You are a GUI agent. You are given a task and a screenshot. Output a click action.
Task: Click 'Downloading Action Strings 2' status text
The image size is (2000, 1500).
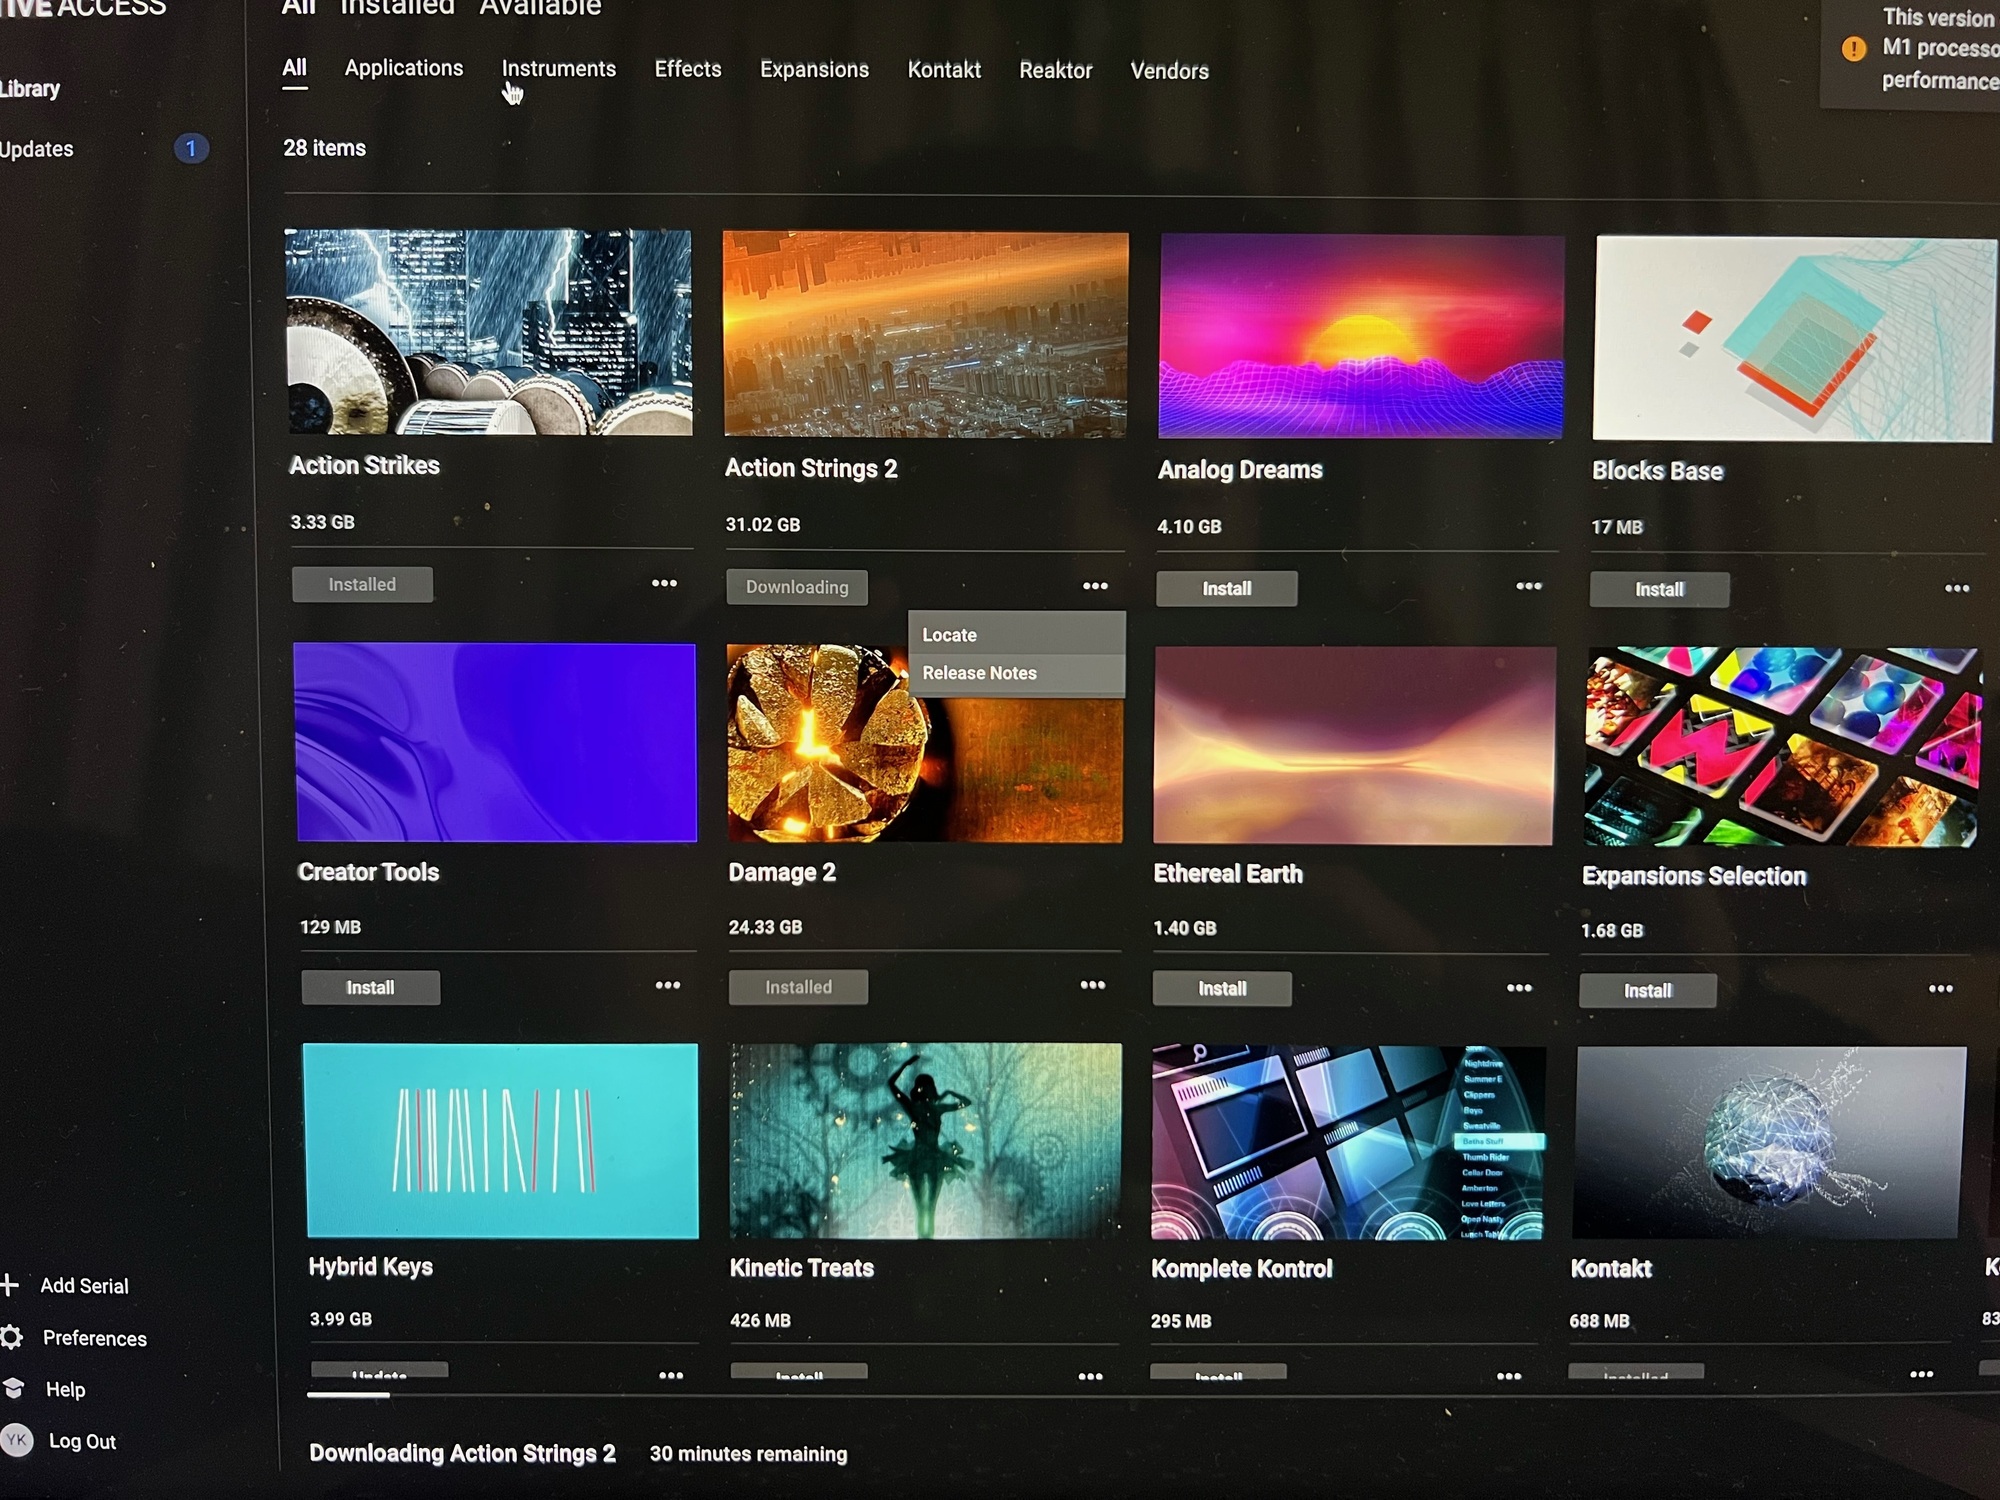(462, 1453)
